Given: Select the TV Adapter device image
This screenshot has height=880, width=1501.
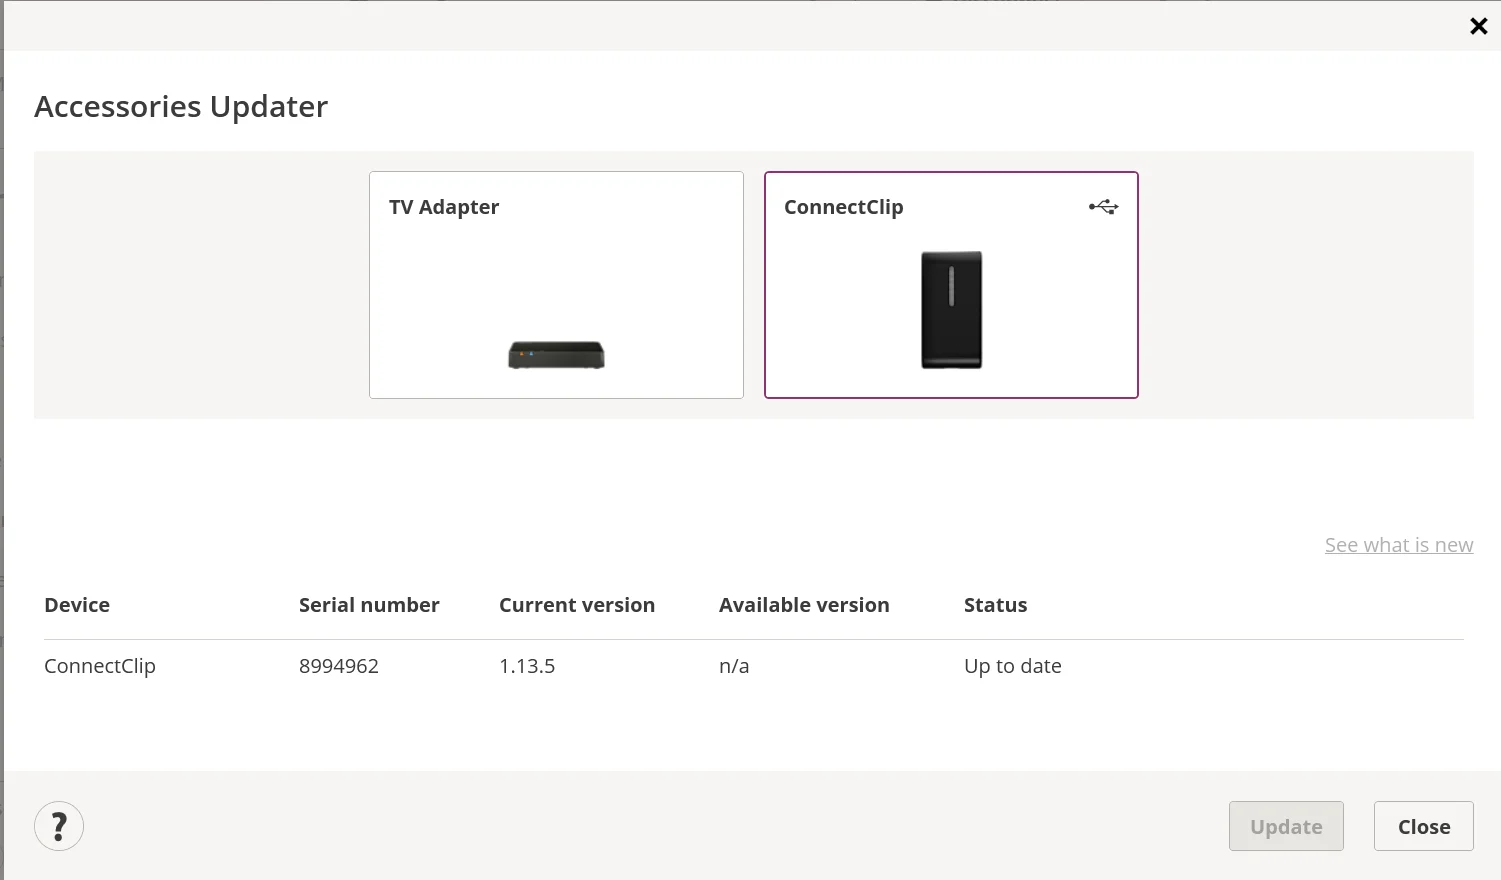Looking at the screenshot, I should click(x=556, y=355).
